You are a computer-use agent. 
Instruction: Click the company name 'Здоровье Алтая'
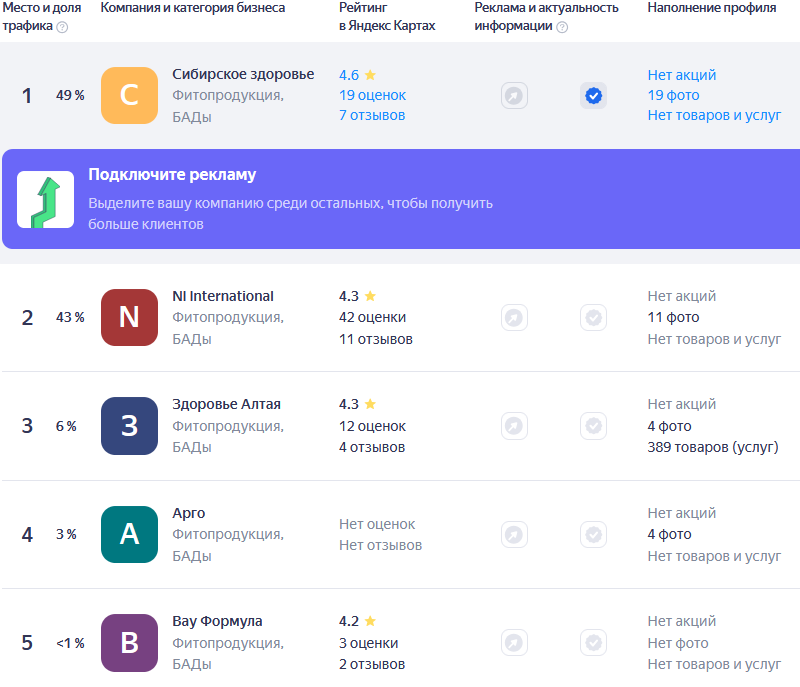pyautogui.click(x=227, y=404)
